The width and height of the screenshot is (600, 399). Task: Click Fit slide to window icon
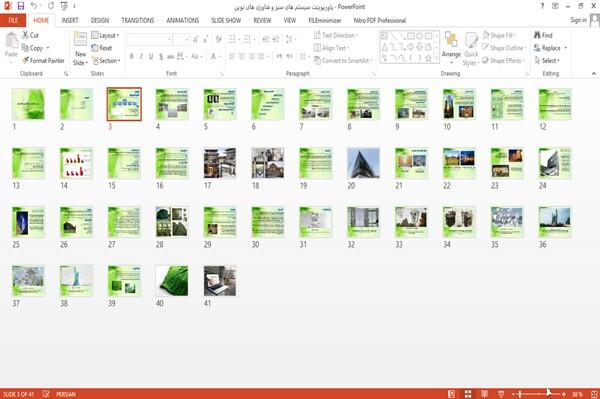[594, 394]
